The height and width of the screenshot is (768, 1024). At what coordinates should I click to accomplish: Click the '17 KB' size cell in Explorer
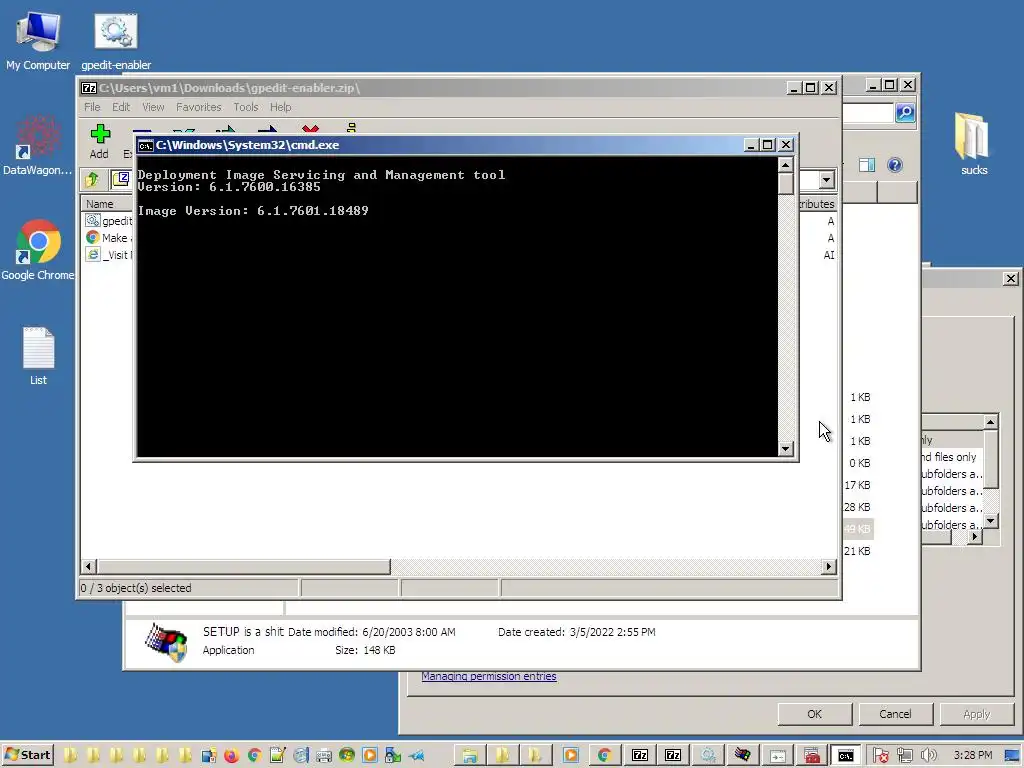(857, 485)
